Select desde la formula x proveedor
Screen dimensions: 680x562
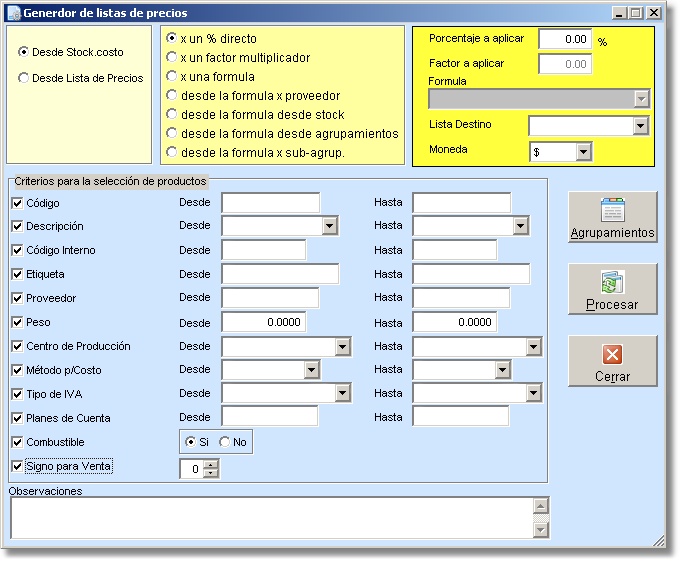click(173, 96)
